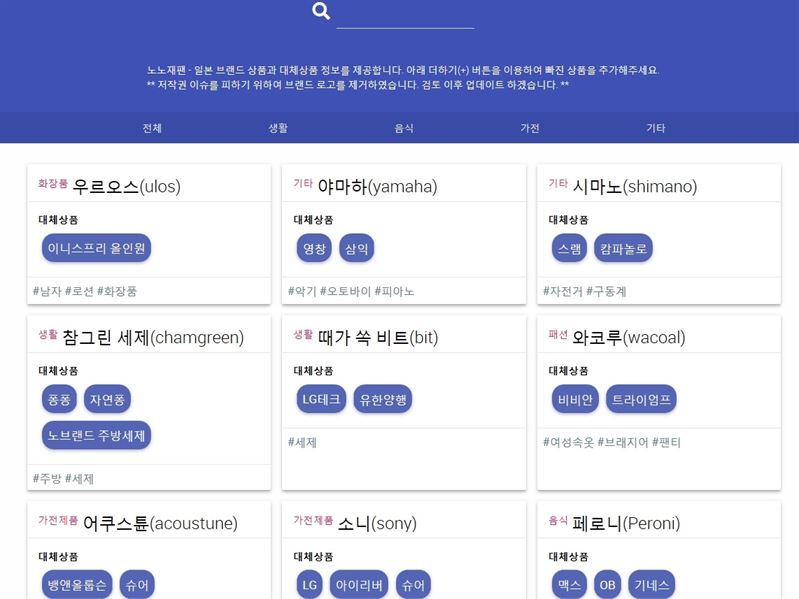Focus the search input field
Image resolution: width=799 pixels, height=599 pixels.
click(x=406, y=15)
